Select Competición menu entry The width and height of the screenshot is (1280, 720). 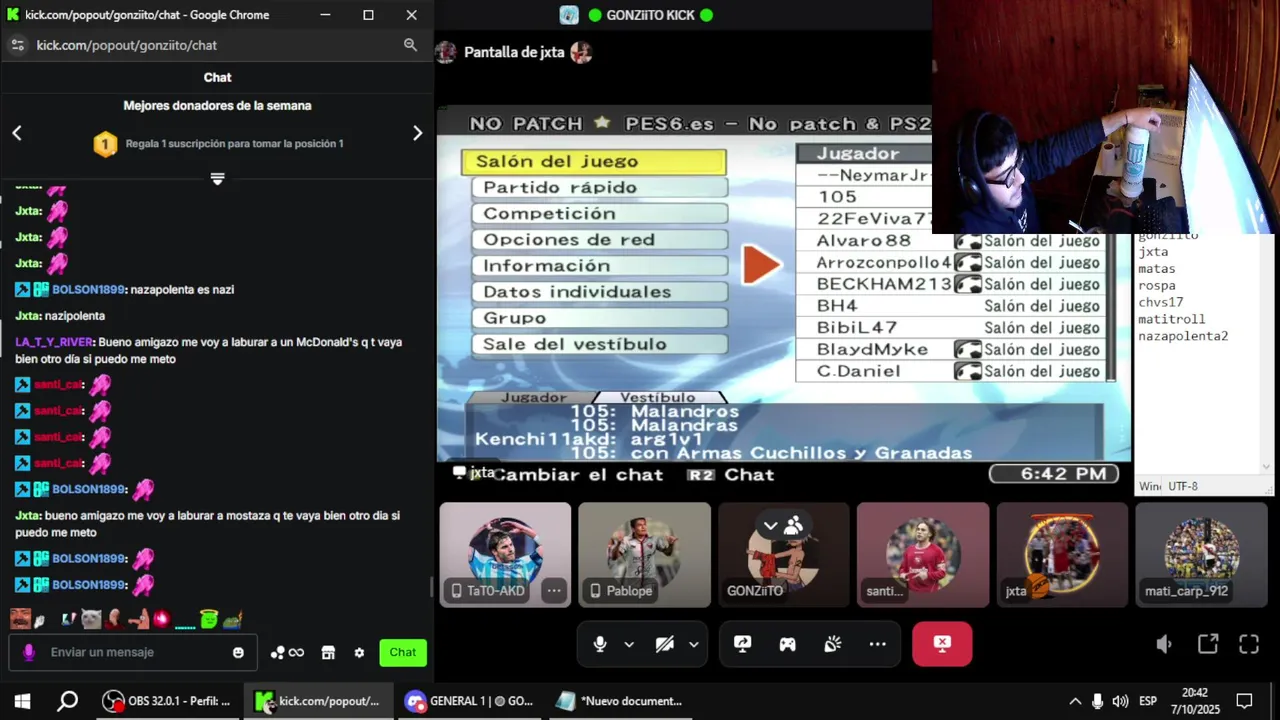600,214
